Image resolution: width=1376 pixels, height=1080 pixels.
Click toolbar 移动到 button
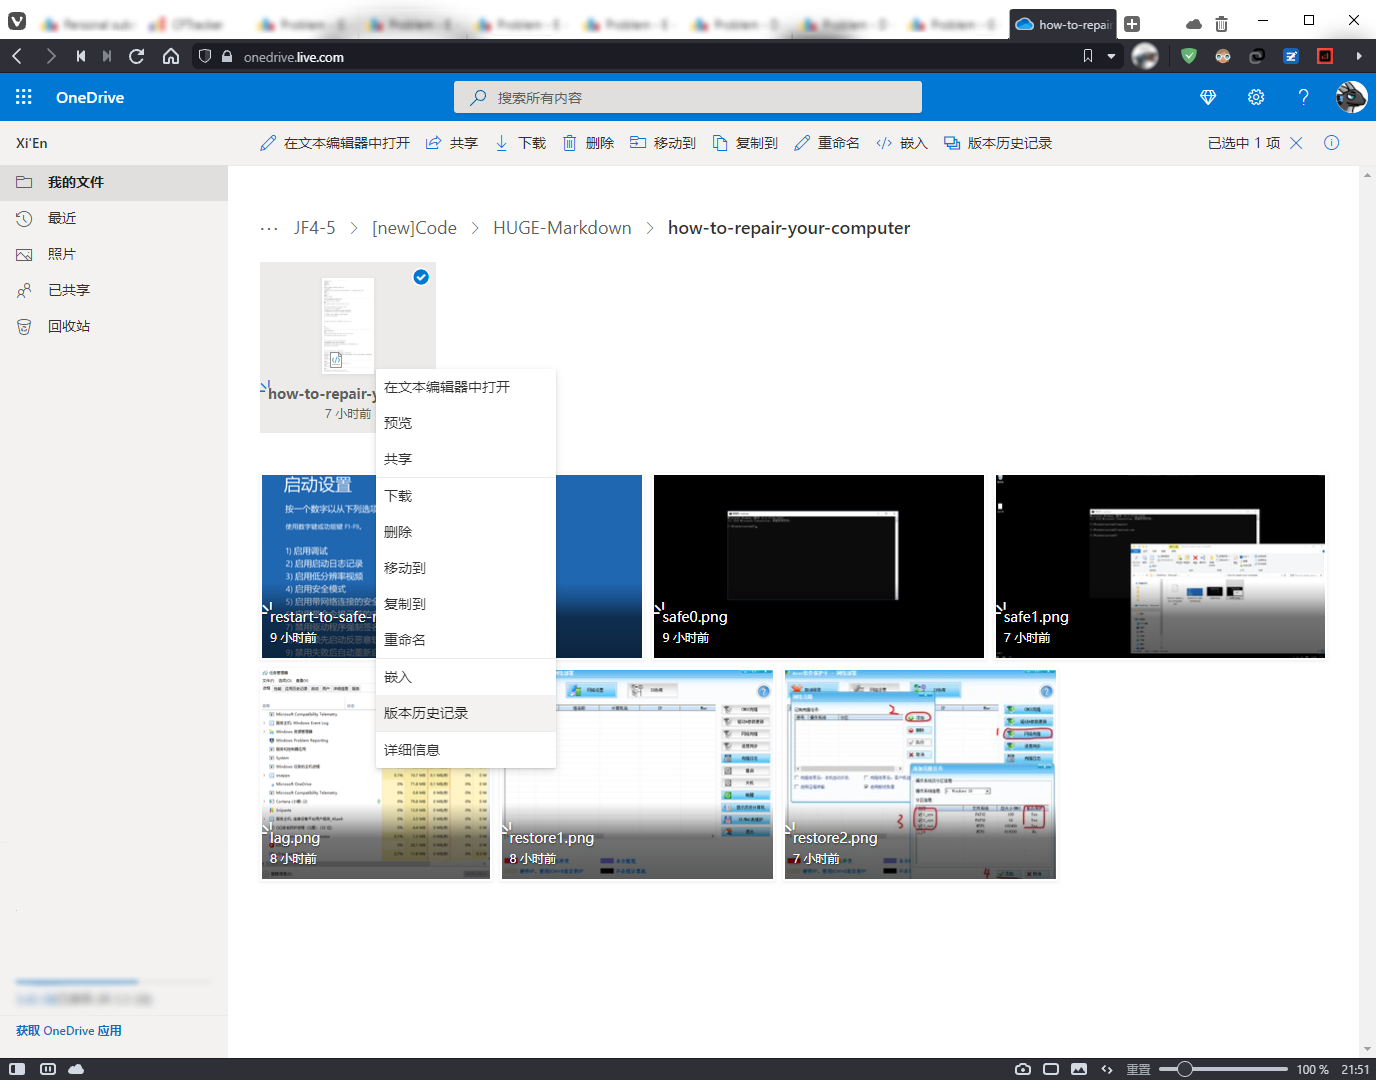tap(663, 143)
